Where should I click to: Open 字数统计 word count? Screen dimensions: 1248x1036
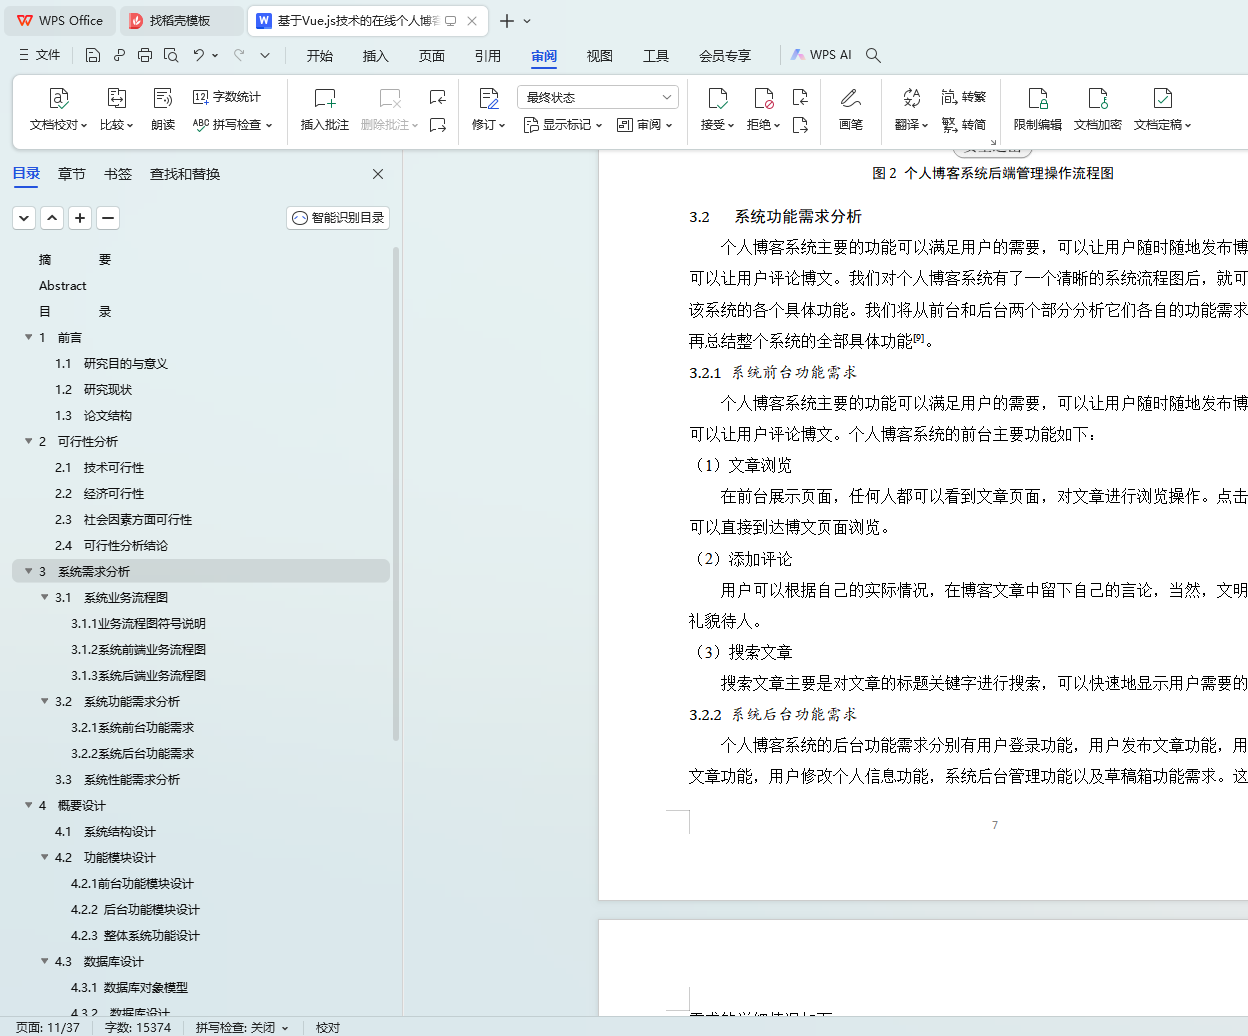(x=227, y=97)
